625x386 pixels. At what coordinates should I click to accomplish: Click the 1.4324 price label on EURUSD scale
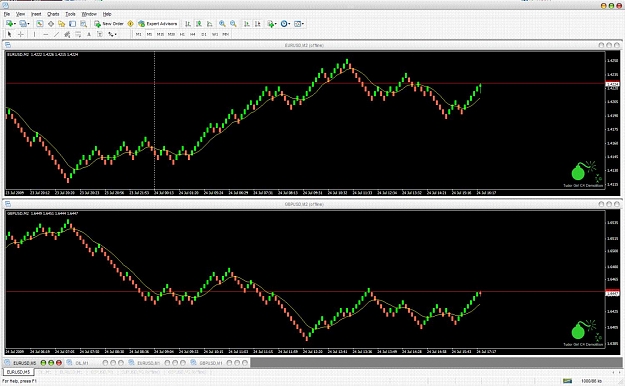click(612, 84)
